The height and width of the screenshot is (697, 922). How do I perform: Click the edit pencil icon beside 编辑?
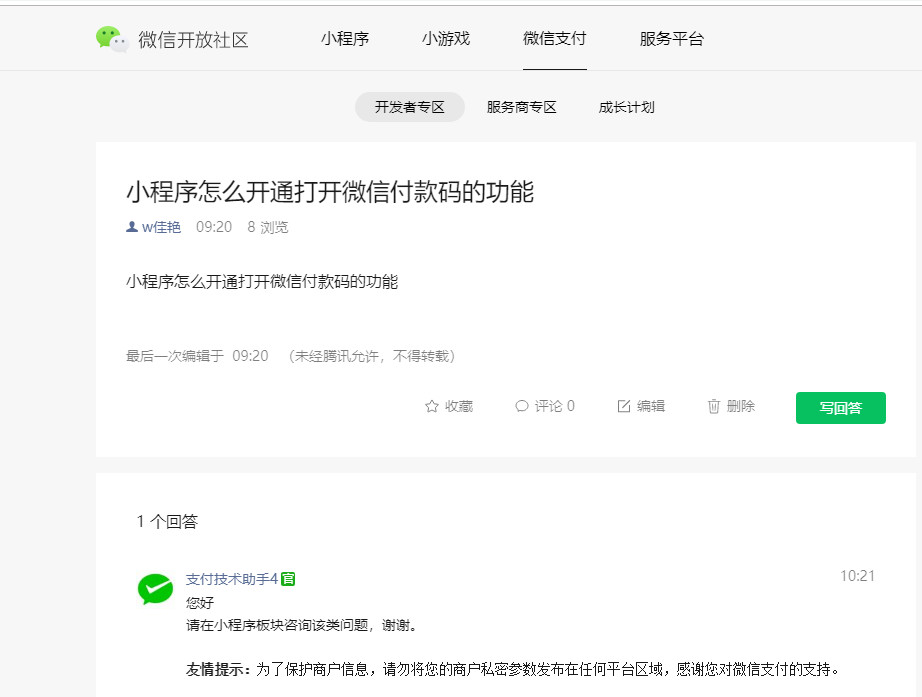pyautogui.click(x=624, y=406)
